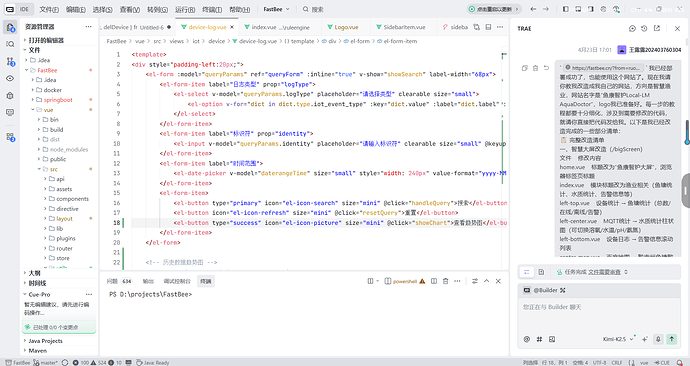The height and width of the screenshot is (366, 690).
Task: Click the CRLF line ending indicator
Action: pos(617,362)
